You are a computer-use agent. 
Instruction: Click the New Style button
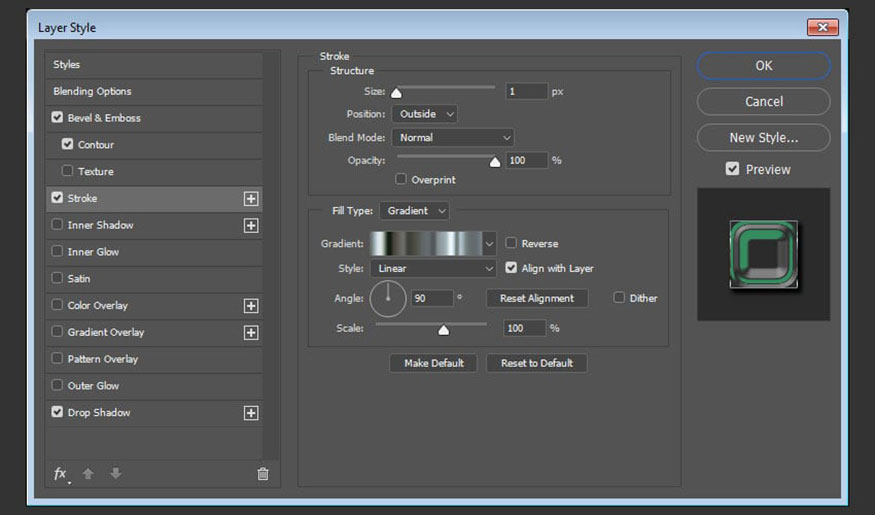pyautogui.click(x=763, y=138)
